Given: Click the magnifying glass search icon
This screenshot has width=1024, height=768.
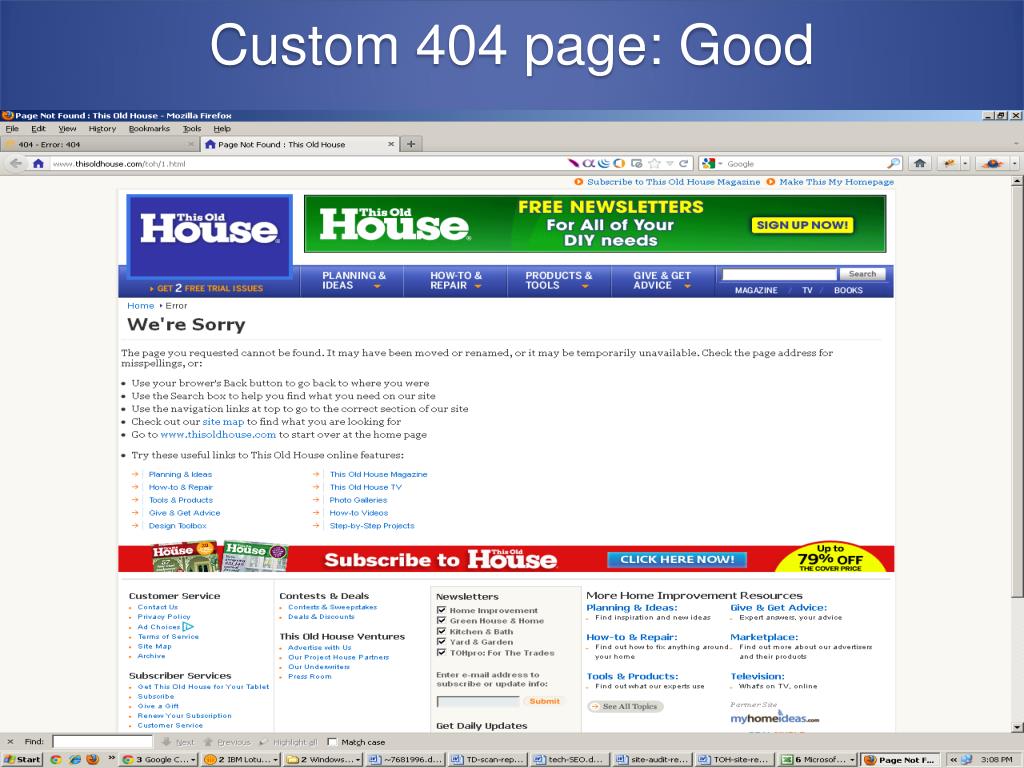Looking at the screenshot, I should [x=893, y=163].
